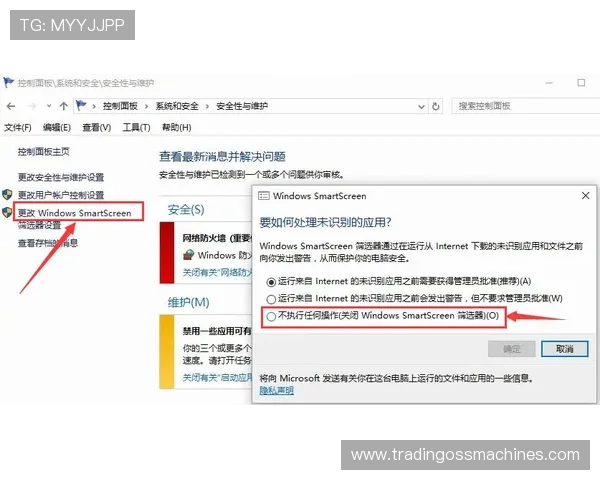Open the 文件(F) menu
The image size is (600, 480).
pos(18,127)
